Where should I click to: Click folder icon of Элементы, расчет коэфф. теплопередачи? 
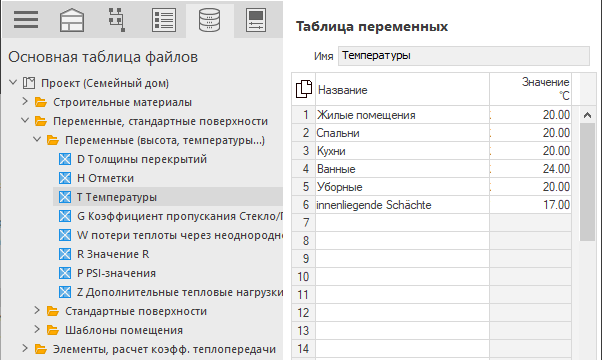point(41,349)
